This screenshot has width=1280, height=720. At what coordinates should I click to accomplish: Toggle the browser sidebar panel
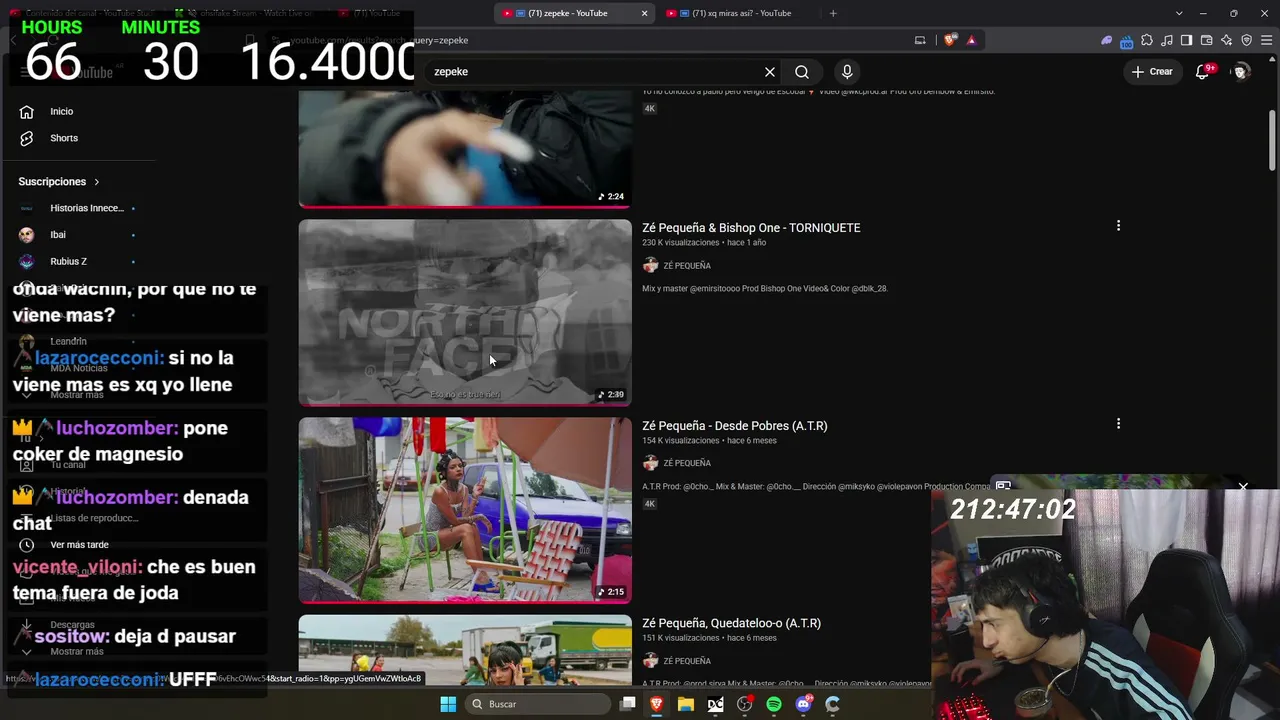click(1186, 40)
